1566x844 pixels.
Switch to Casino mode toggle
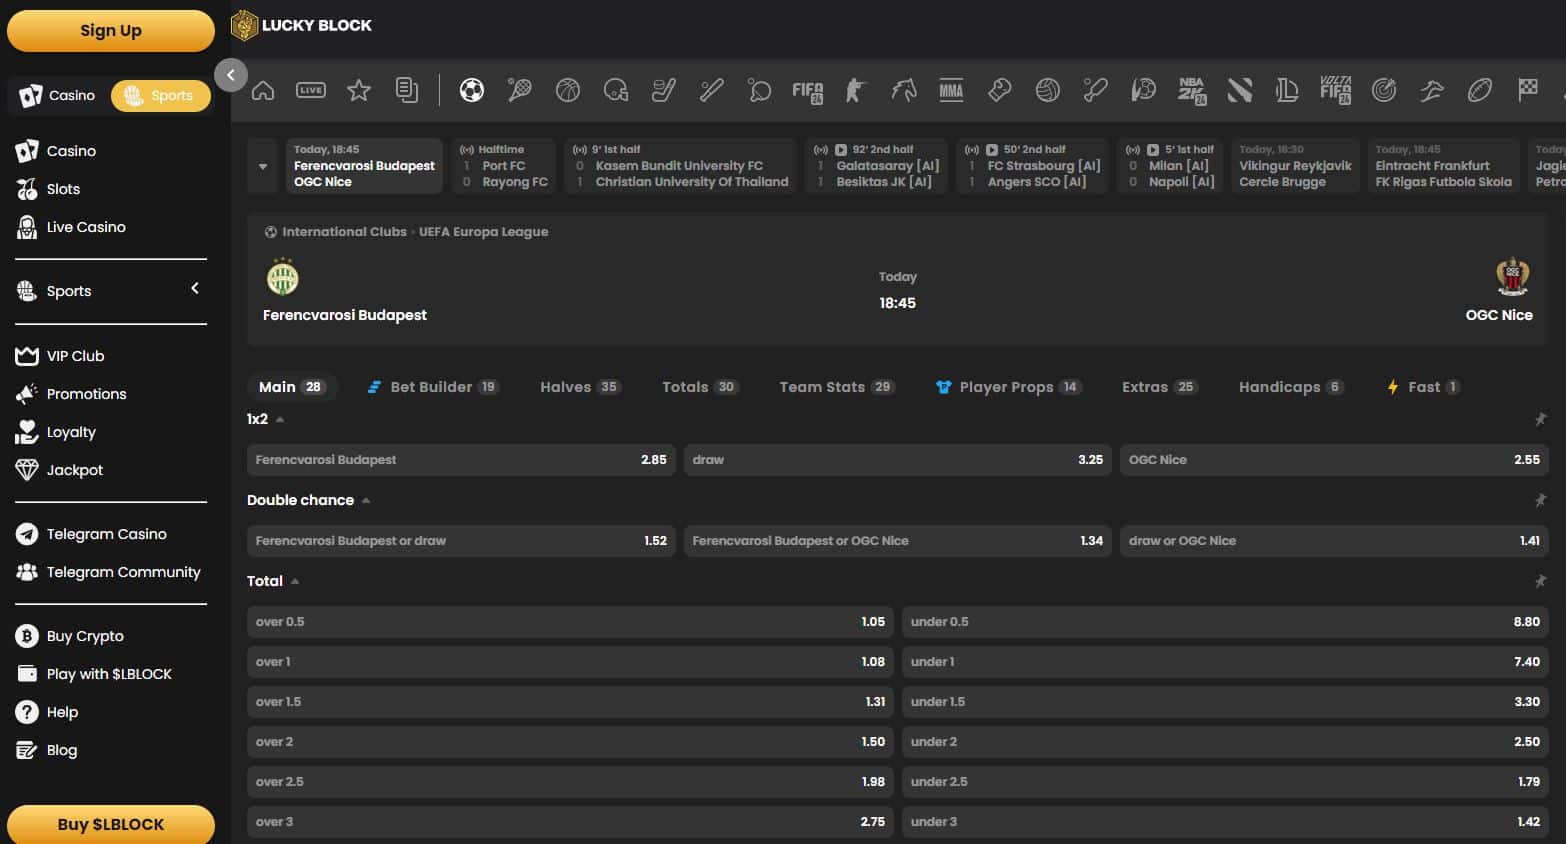pyautogui.click(x=58, y=95)
